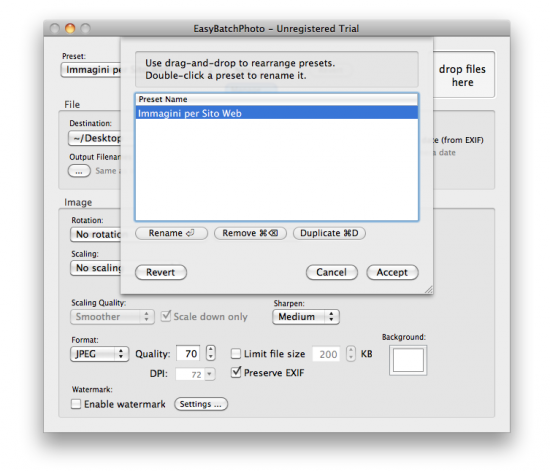This screenshot has height=471, width=550.
Task: Open the DPI combo box arrow
Action: 209,374
